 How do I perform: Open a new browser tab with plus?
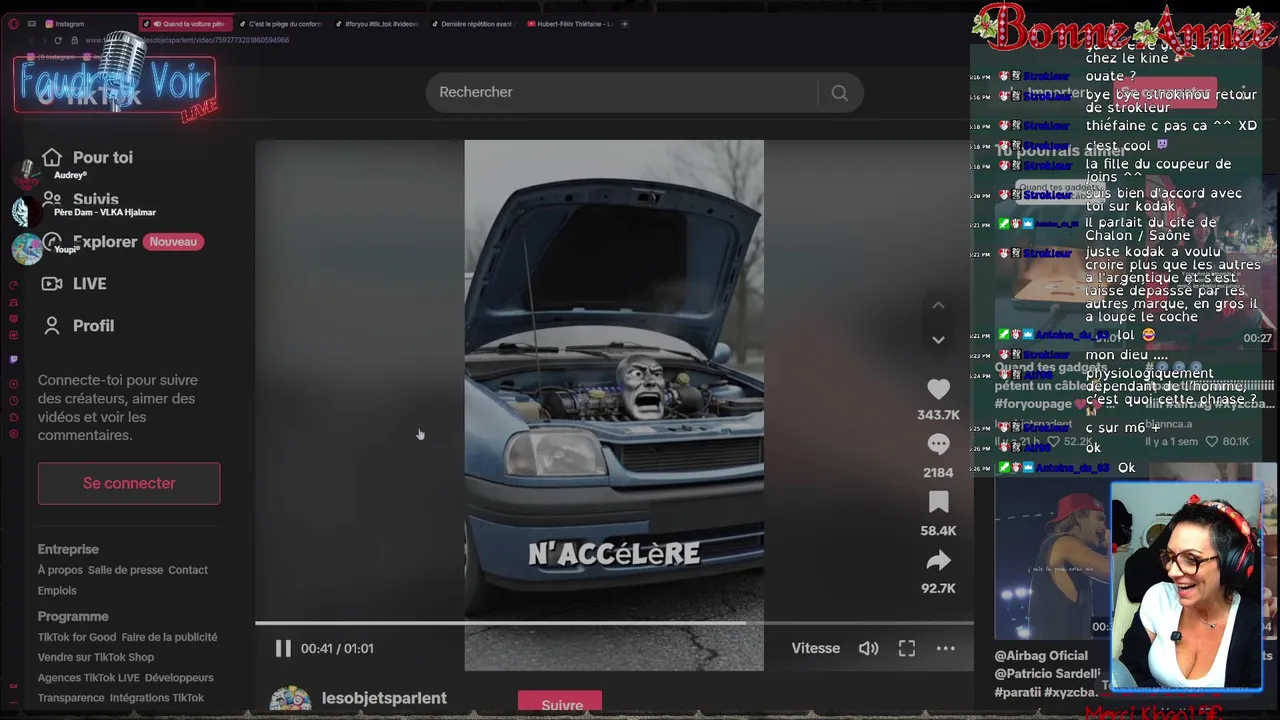pos(625,24)
